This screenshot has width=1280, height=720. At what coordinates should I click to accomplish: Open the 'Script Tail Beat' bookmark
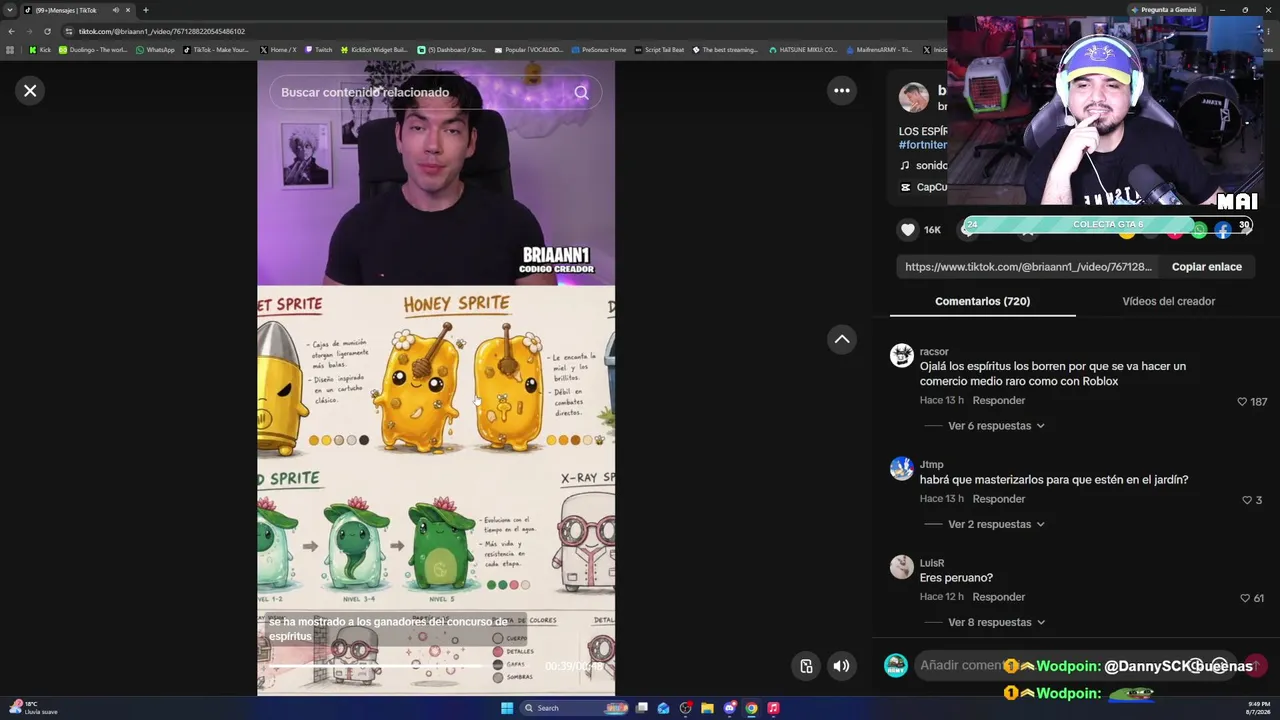point(659,50)
